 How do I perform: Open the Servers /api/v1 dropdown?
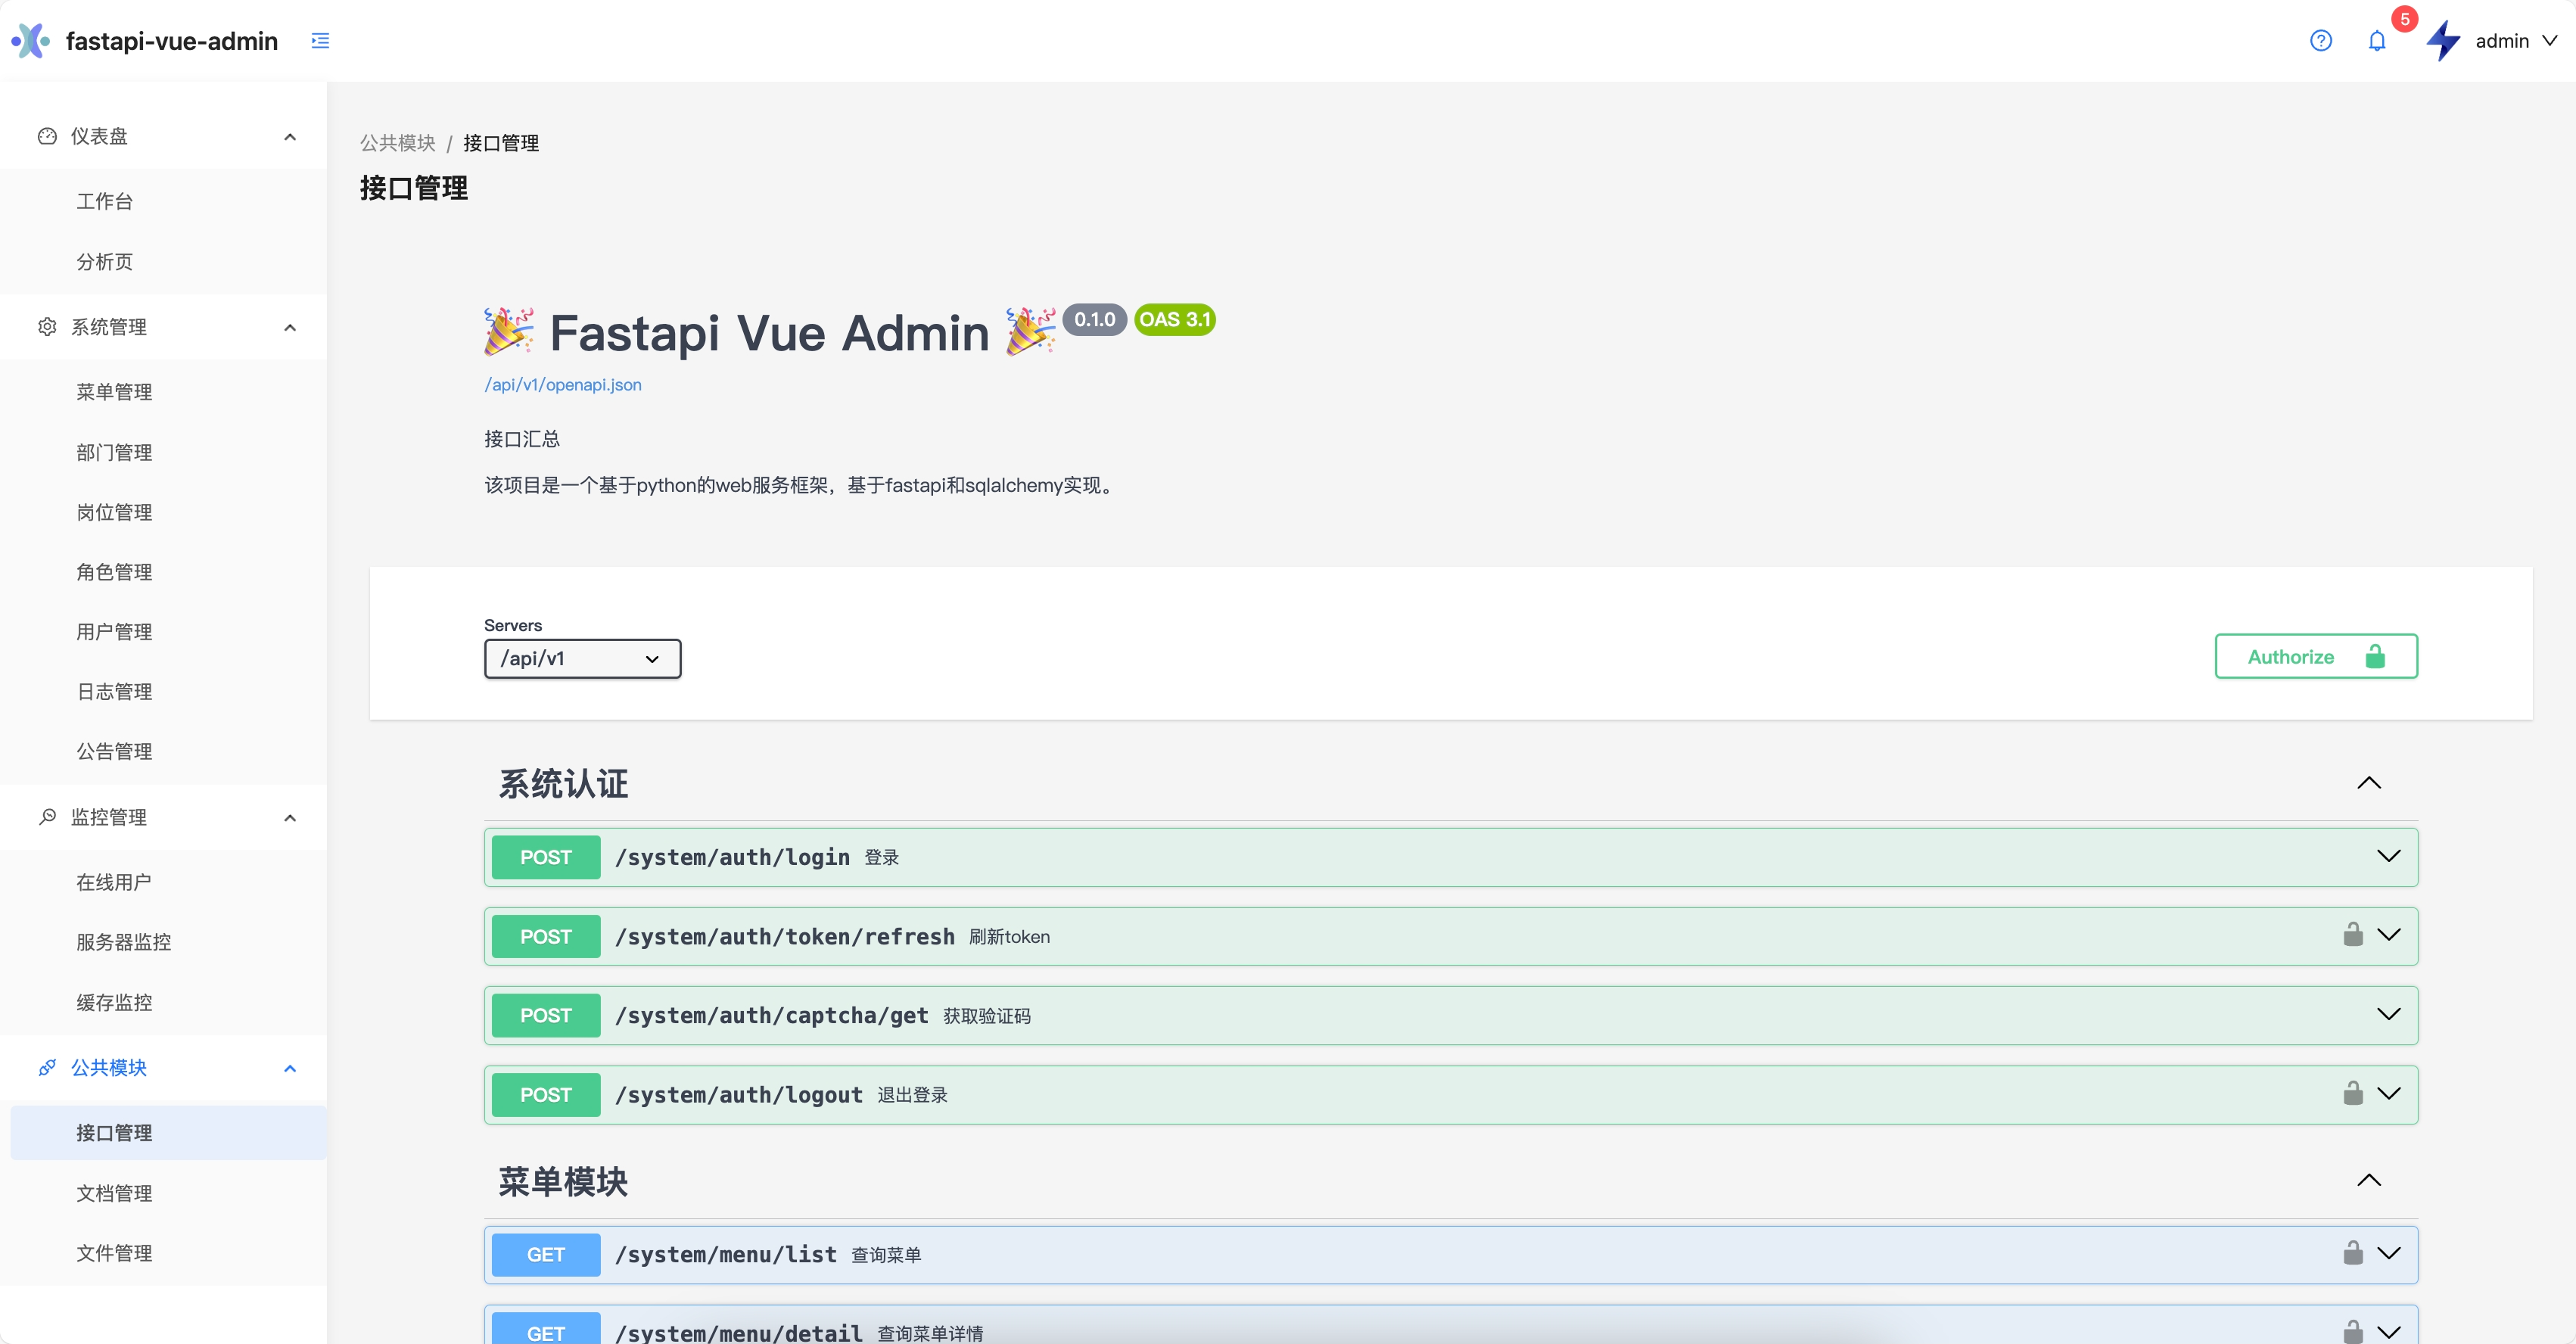tap(582, 658)
